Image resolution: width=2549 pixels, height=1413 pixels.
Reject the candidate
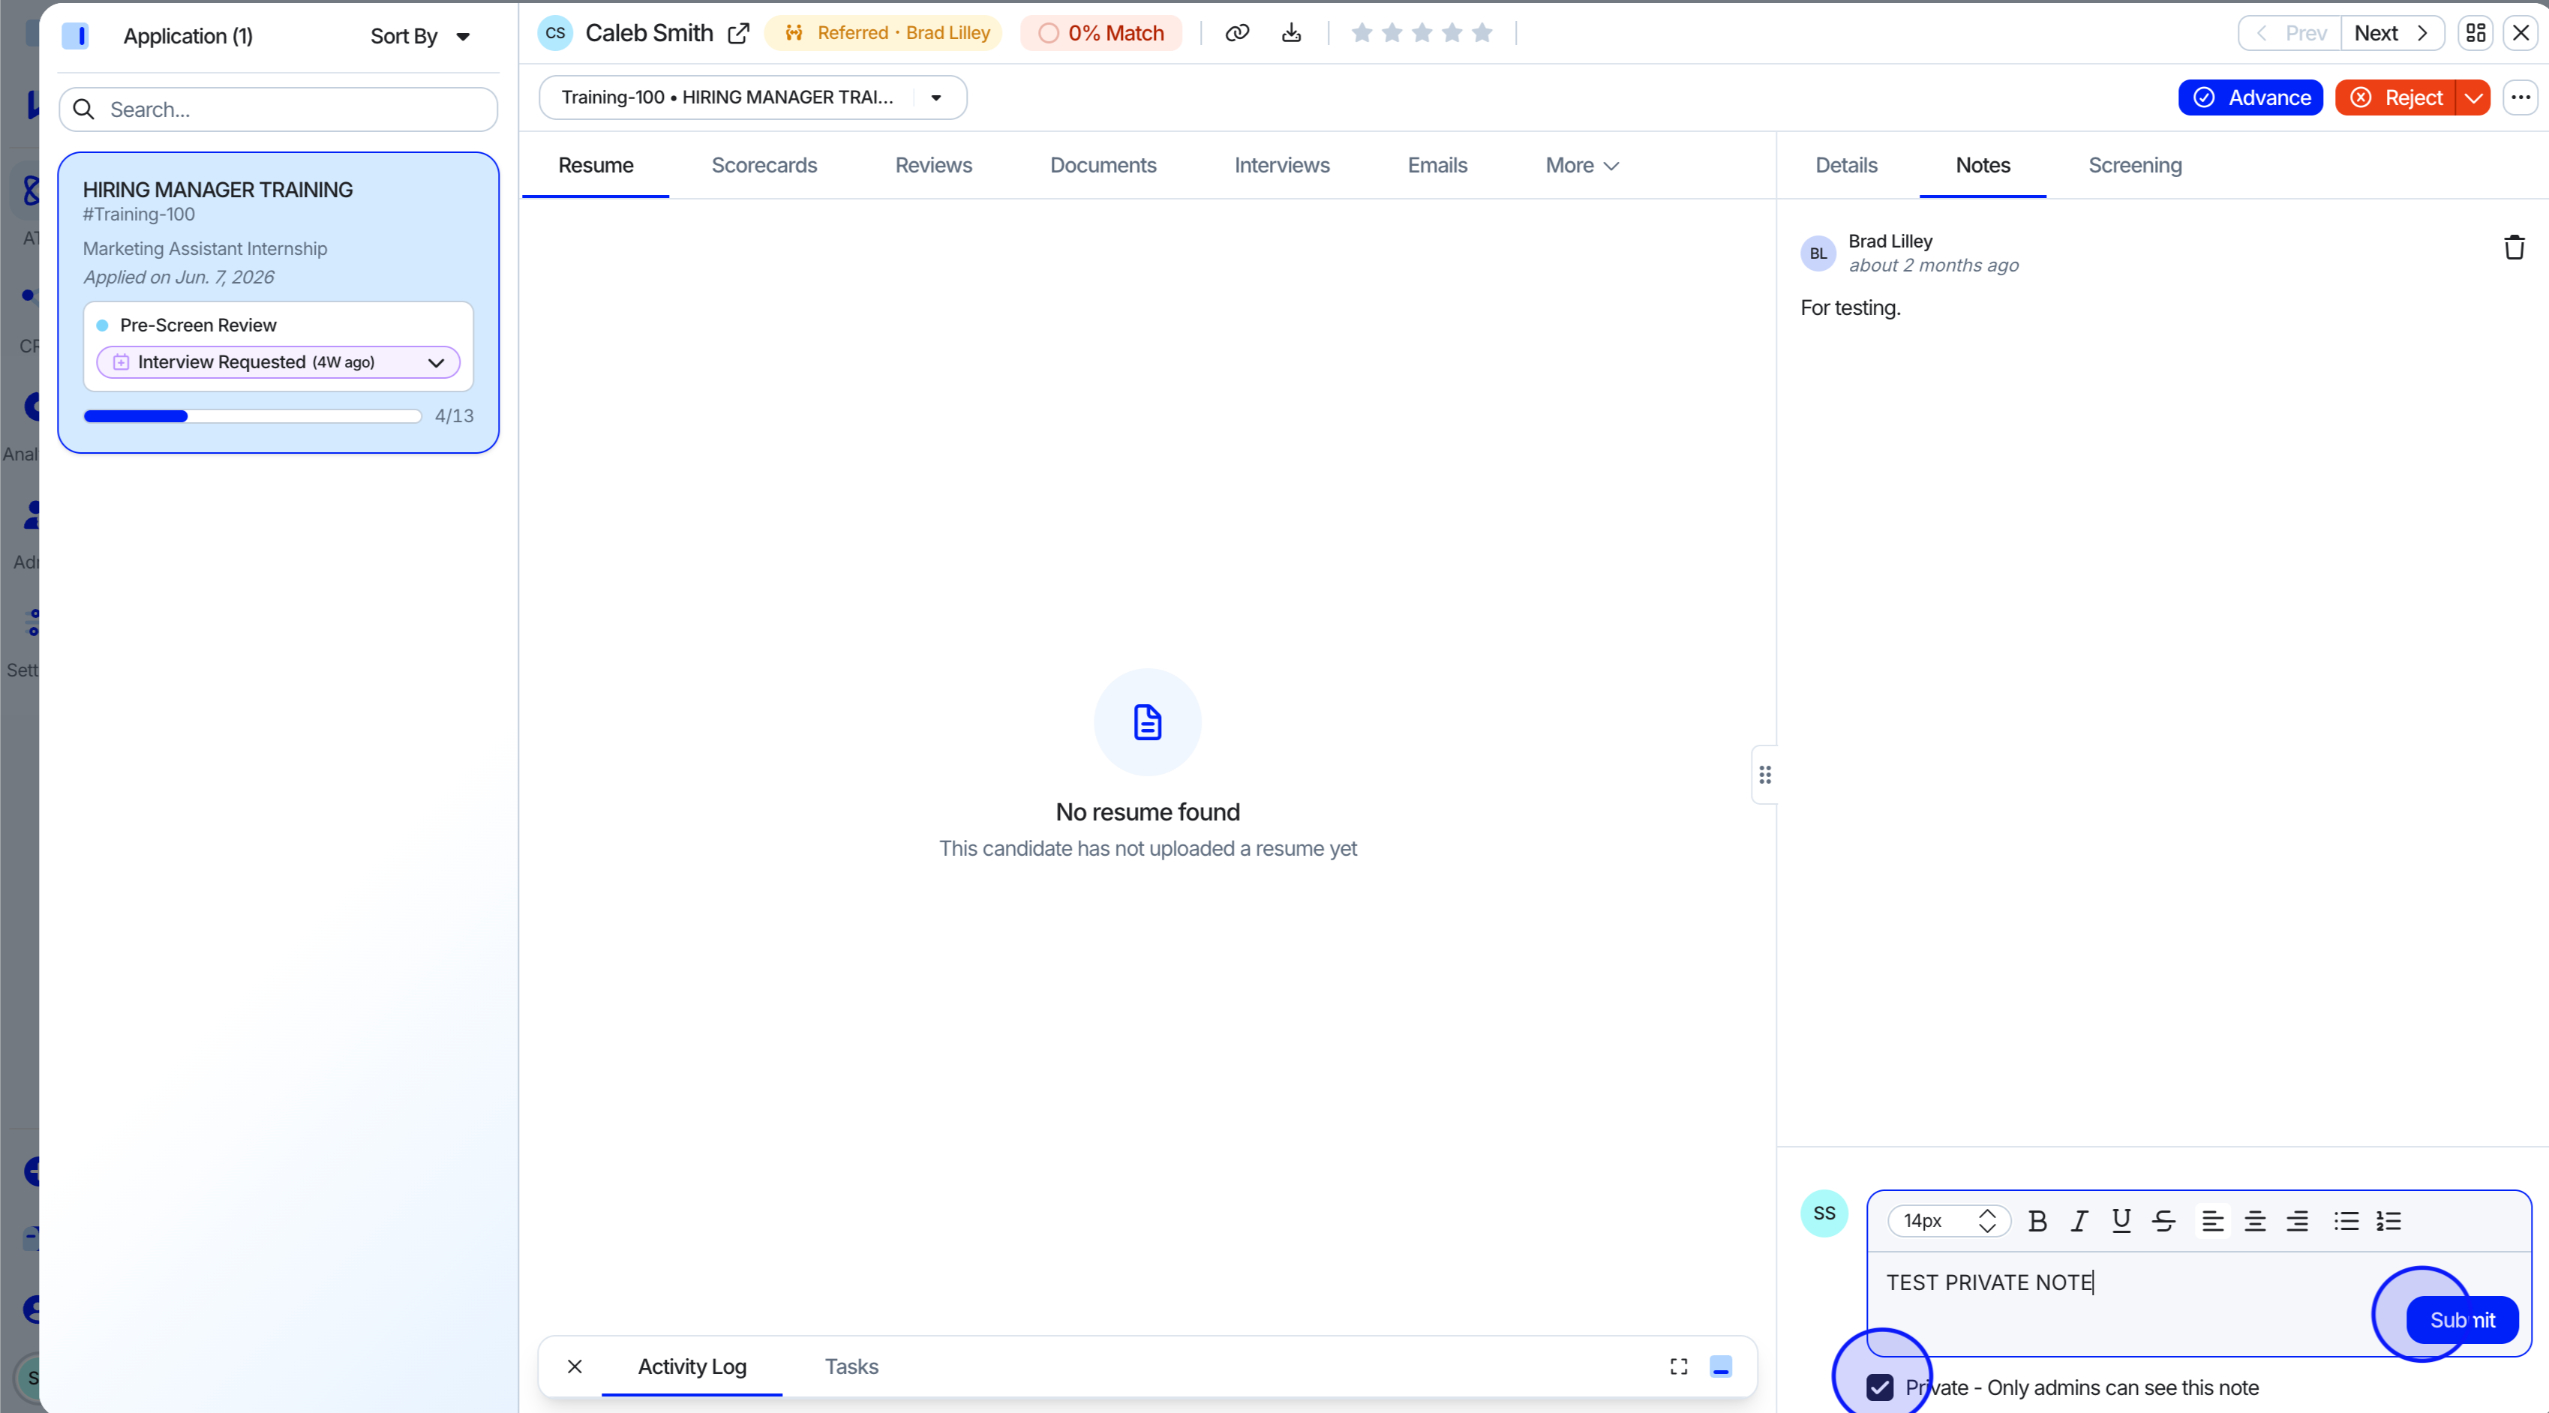[2395, 97]
